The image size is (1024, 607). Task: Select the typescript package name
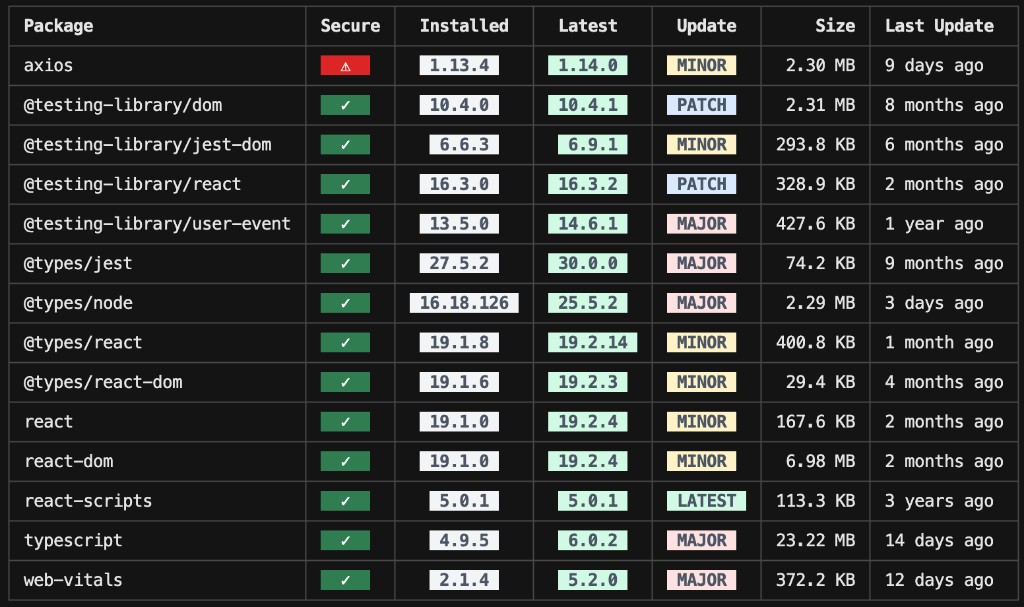coord(73,540)
